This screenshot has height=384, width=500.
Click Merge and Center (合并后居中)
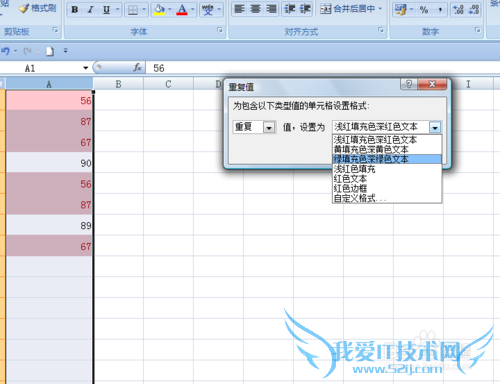(347, 9)
